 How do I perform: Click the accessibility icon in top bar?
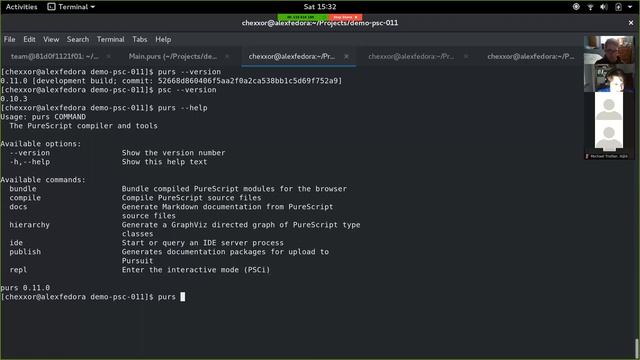point(576,7)
